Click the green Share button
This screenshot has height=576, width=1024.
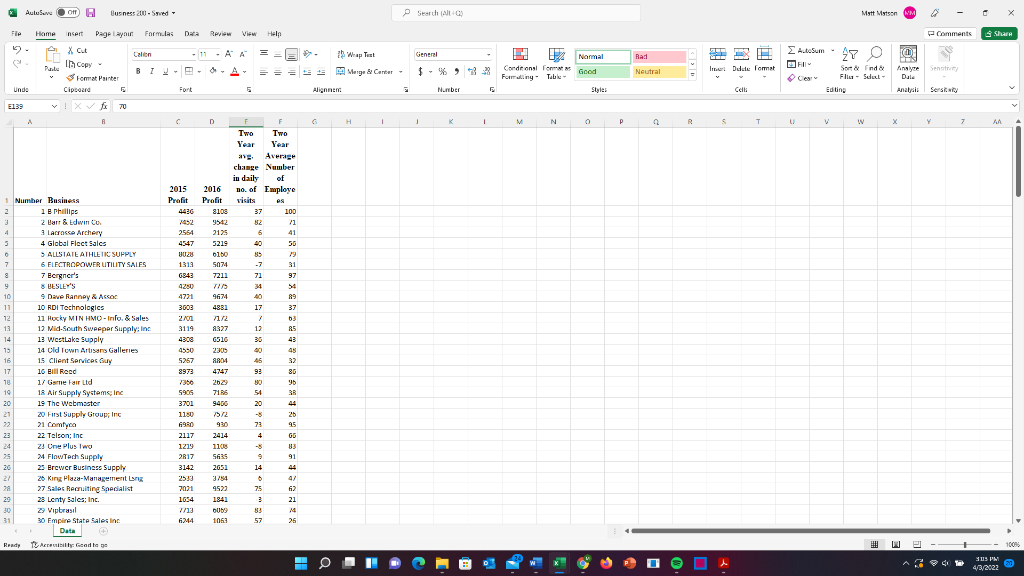pos(999,32)
